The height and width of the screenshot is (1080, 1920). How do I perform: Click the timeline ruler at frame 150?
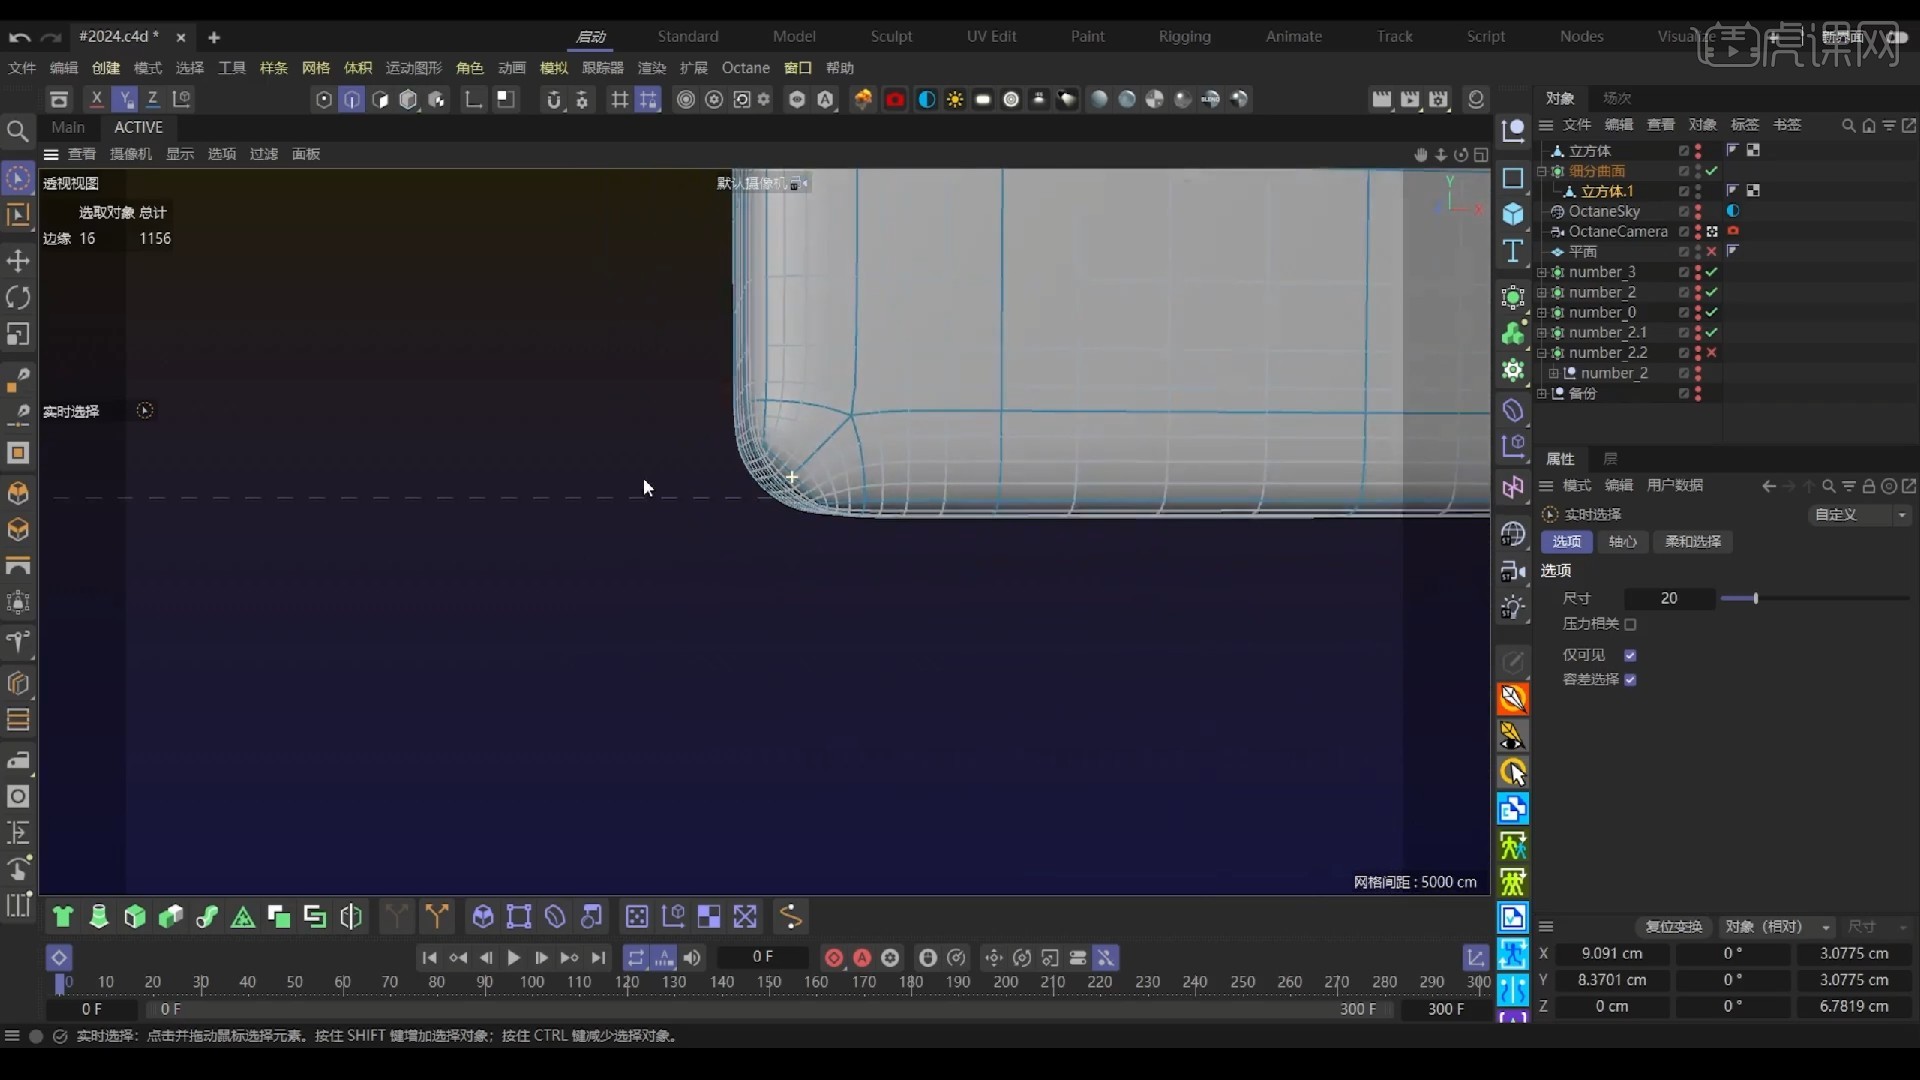pyautogui.click(x=768, y=983)
